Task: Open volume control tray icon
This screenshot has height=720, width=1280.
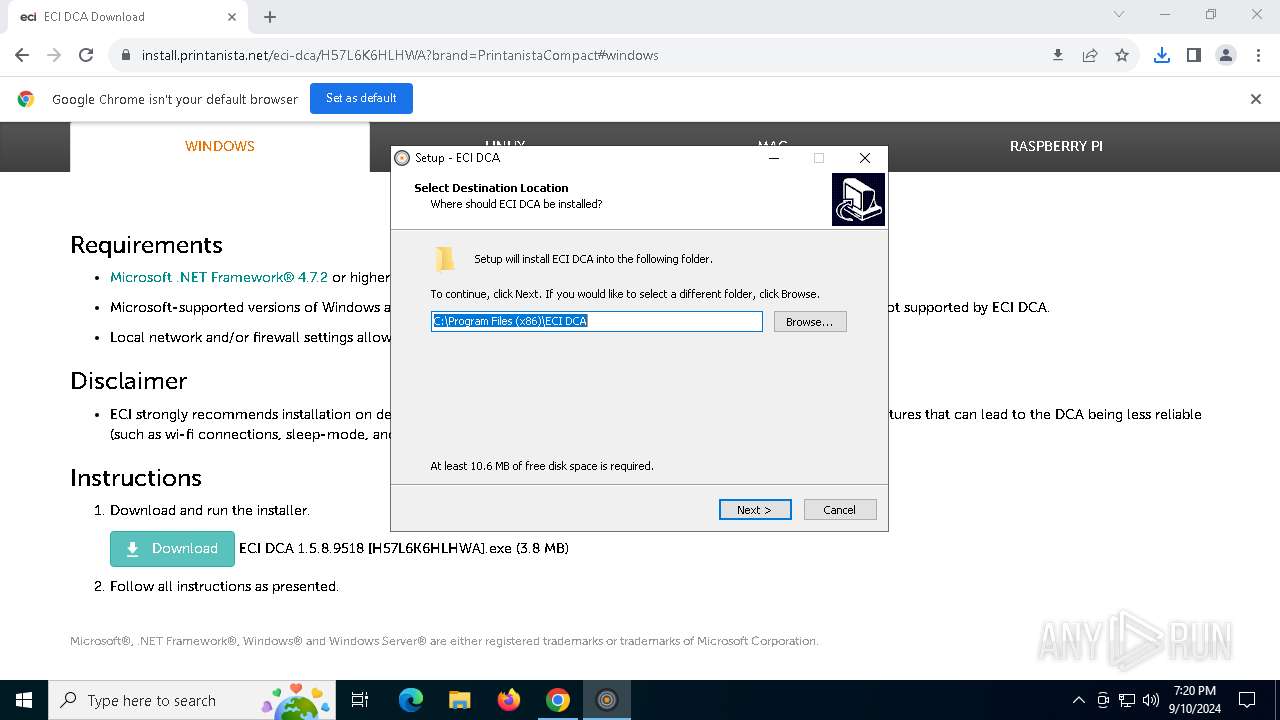Action: pyautogui.click(x=1151, y=700)
